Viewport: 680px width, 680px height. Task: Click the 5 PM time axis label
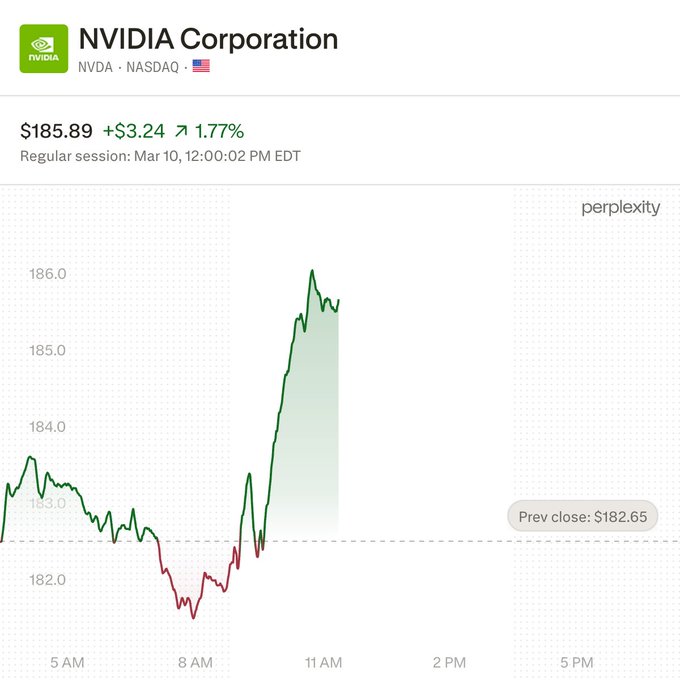click(577, 662)
